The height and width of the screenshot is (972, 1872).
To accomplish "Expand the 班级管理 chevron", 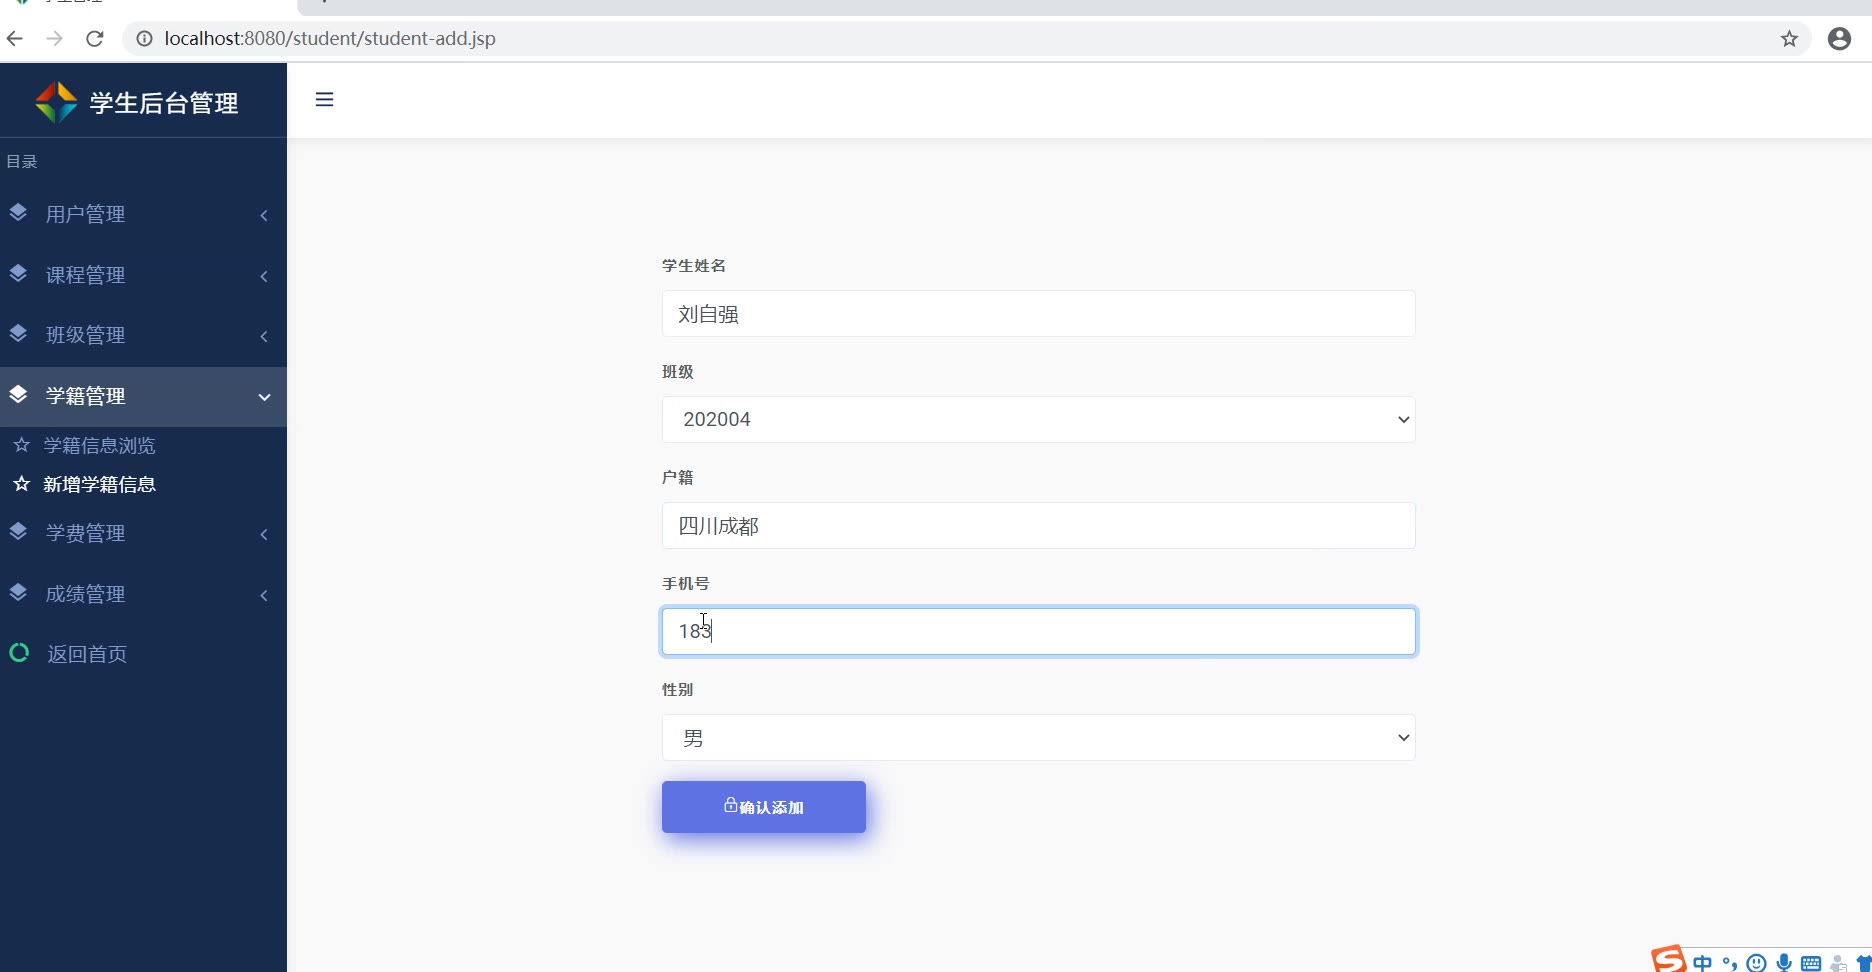I will point(264,336).
